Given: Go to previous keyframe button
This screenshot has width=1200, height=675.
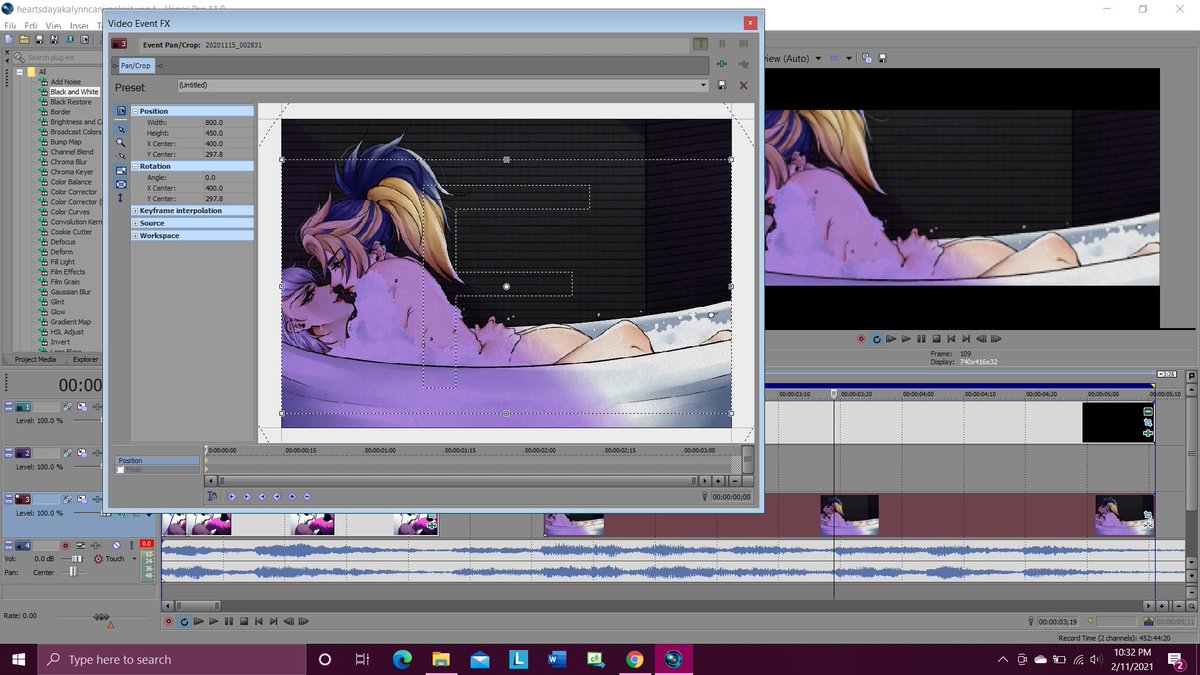Looking at the screenshot, I should coord(247,496).
